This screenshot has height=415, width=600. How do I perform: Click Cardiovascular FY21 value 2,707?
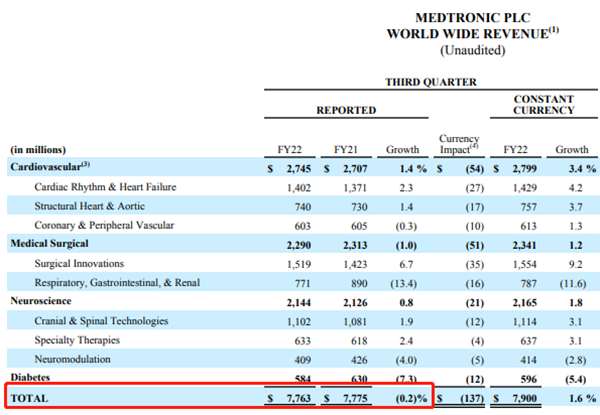[355, 169]
